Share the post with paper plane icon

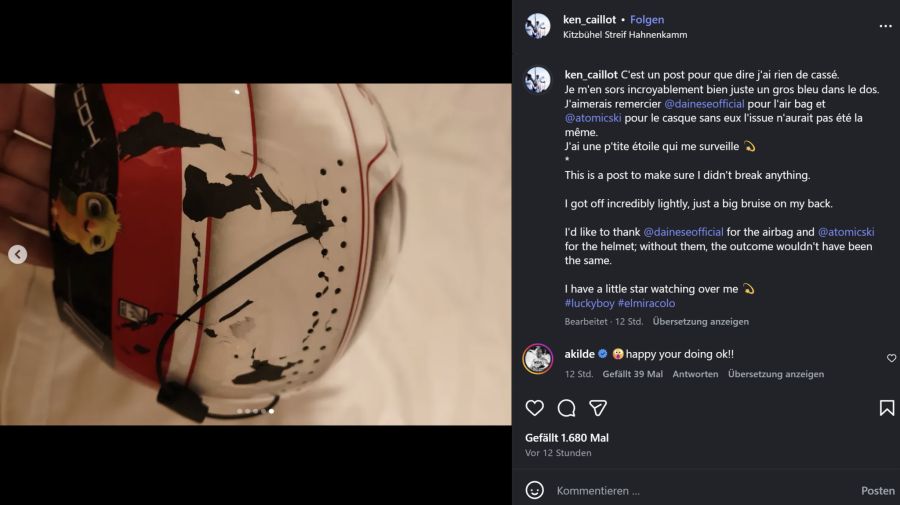[x=598, y=408]
